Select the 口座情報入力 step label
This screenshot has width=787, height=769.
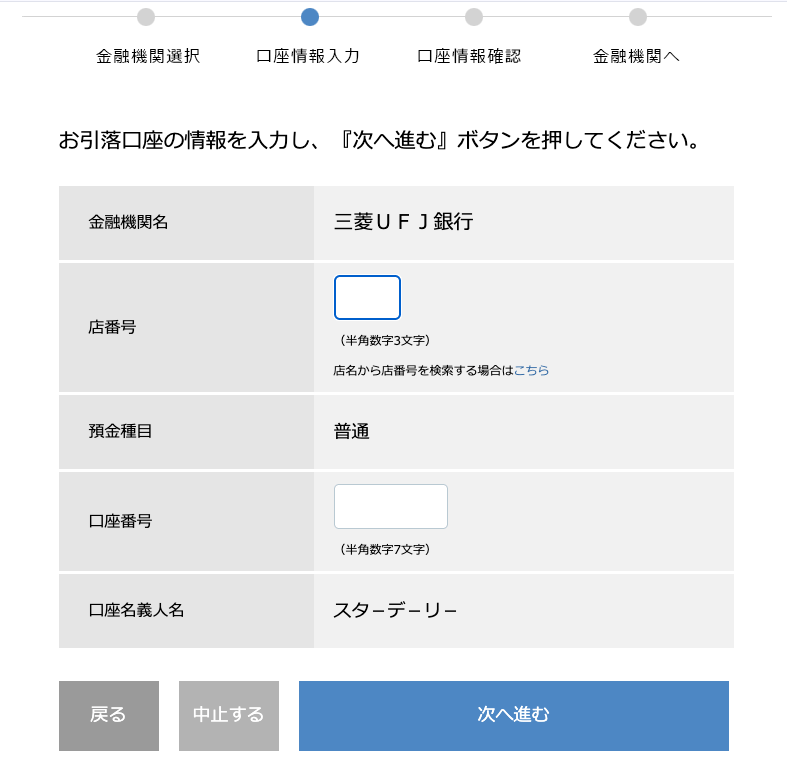pyautogui.click(x=308, y=56)
